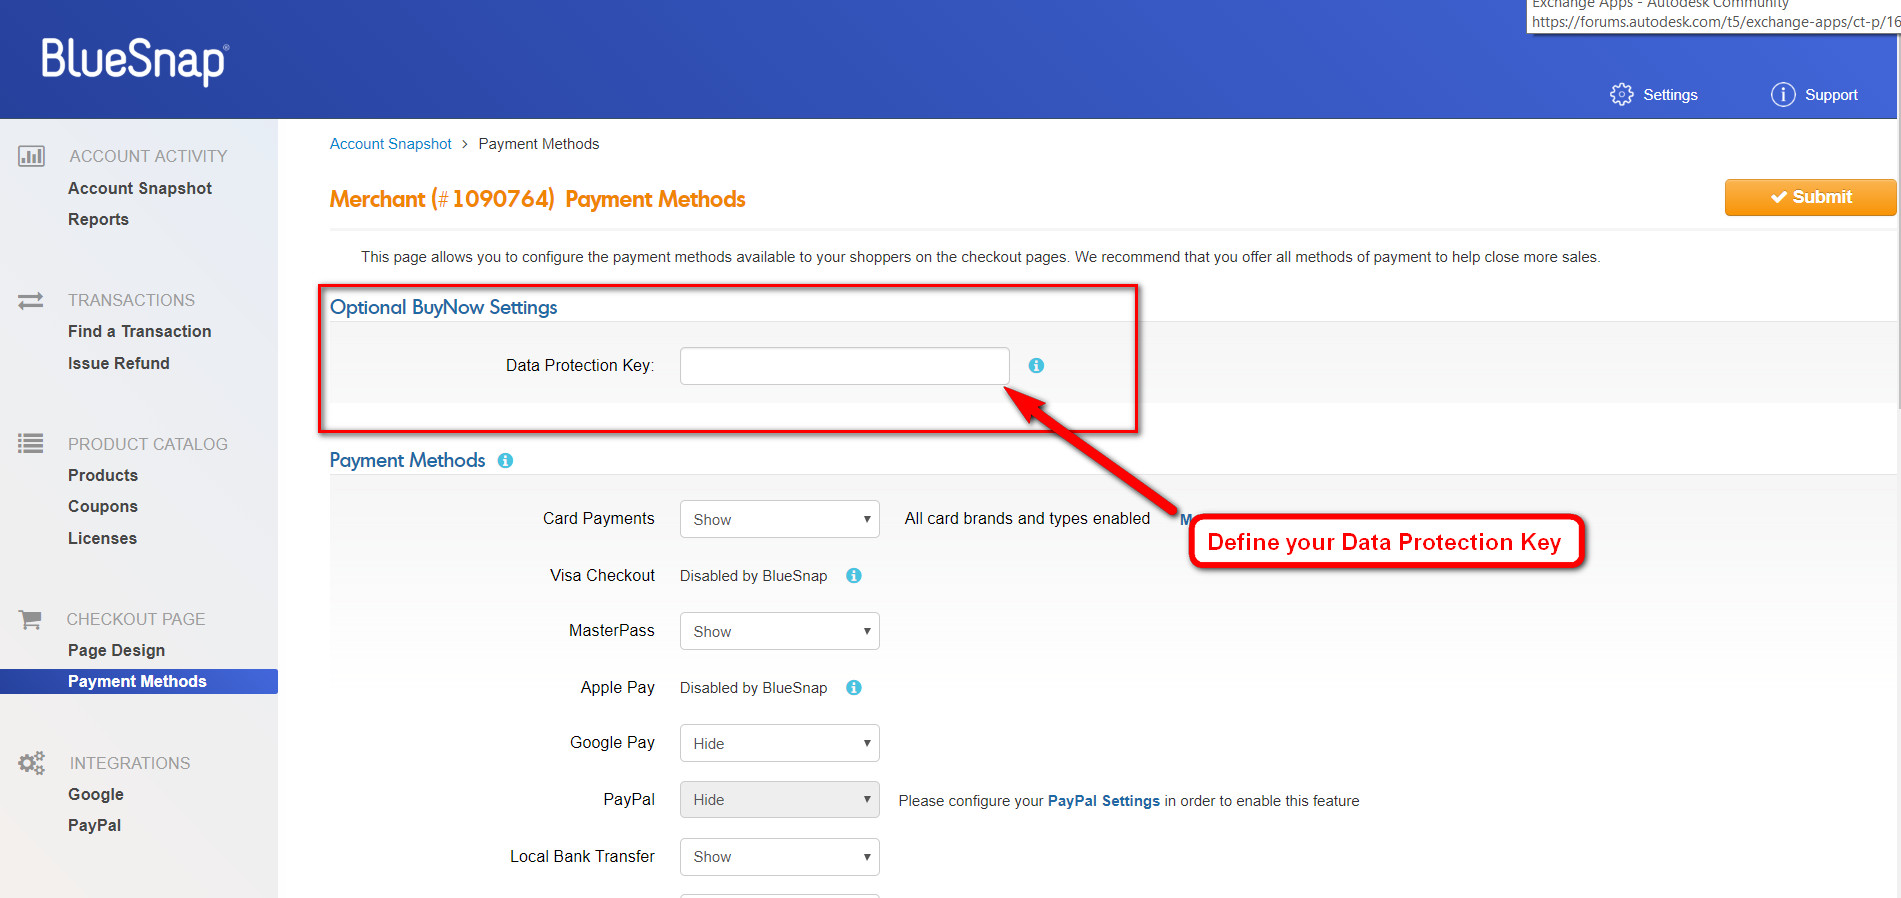Click 'Payment Methods' breadcrumb text
This screenshot has width=1901, height=898.
coord(539,144)
